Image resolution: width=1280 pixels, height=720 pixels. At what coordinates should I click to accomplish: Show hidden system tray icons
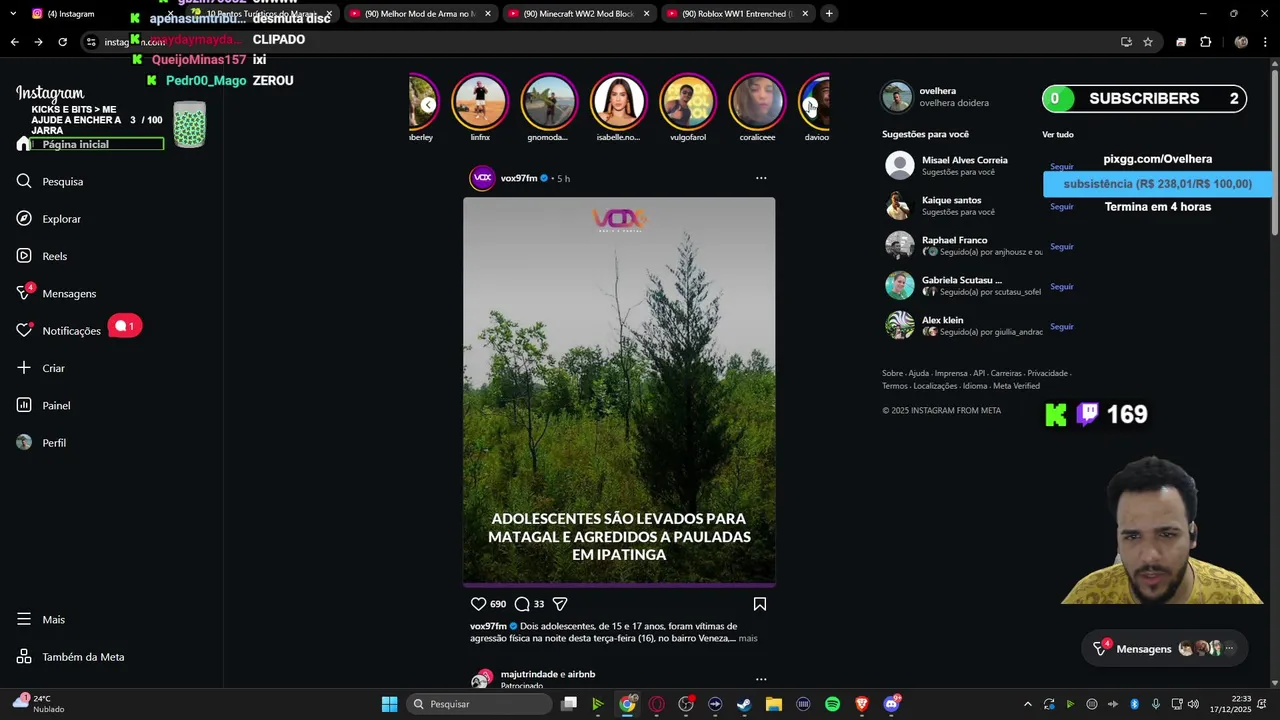pyautogui.click(x=1027, y=704)
